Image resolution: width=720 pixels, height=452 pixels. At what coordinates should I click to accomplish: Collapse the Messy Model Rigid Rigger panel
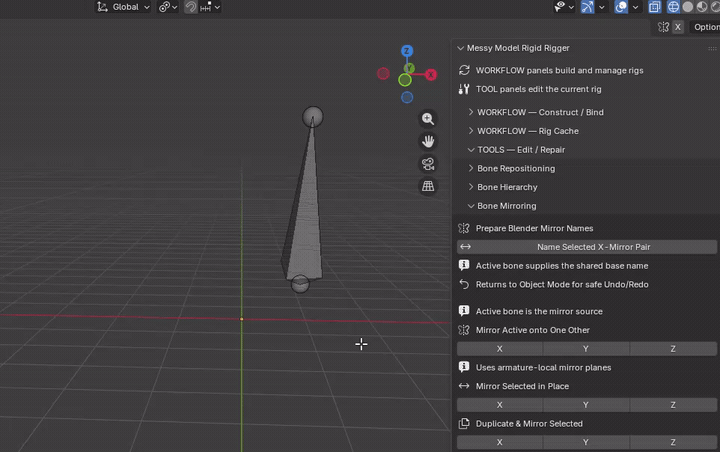coord(461,48)
